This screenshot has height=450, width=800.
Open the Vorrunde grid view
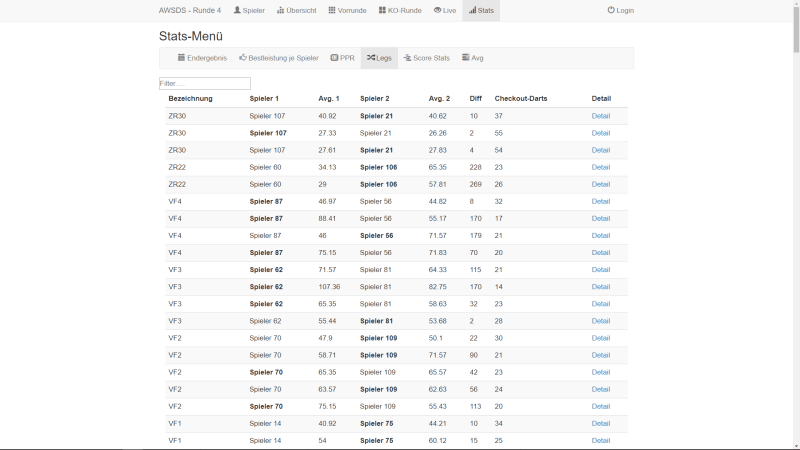(348, 10)
